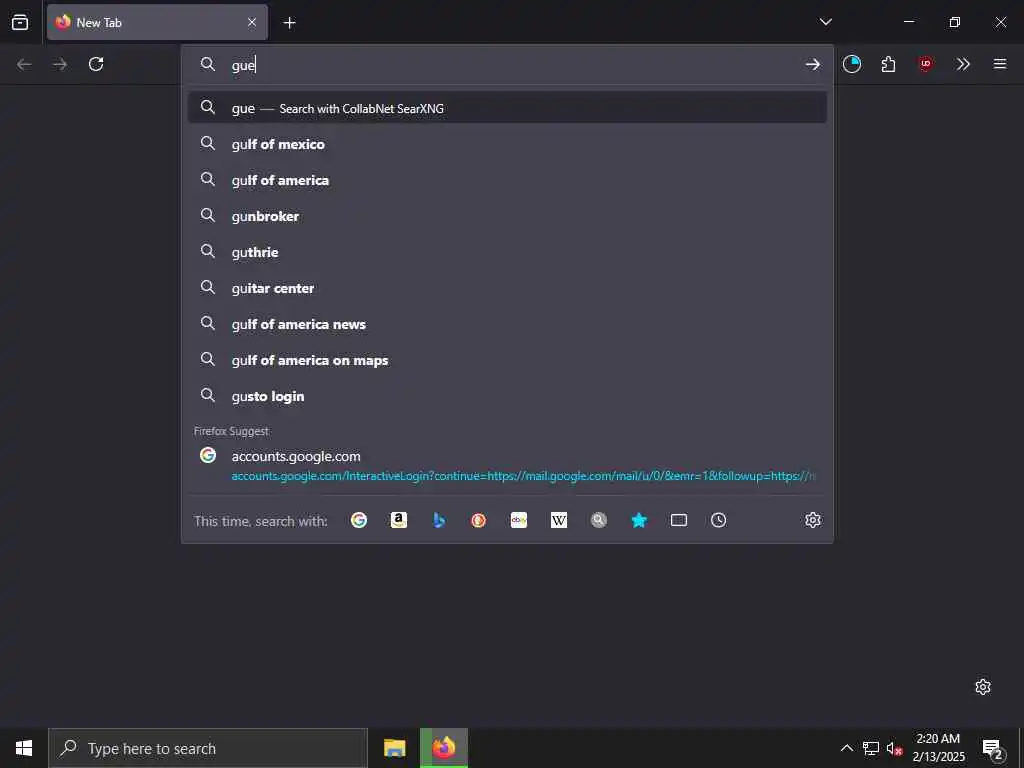
Task: Pick the 'gusto login' suggestion
Action: click(x=507, y=396)
